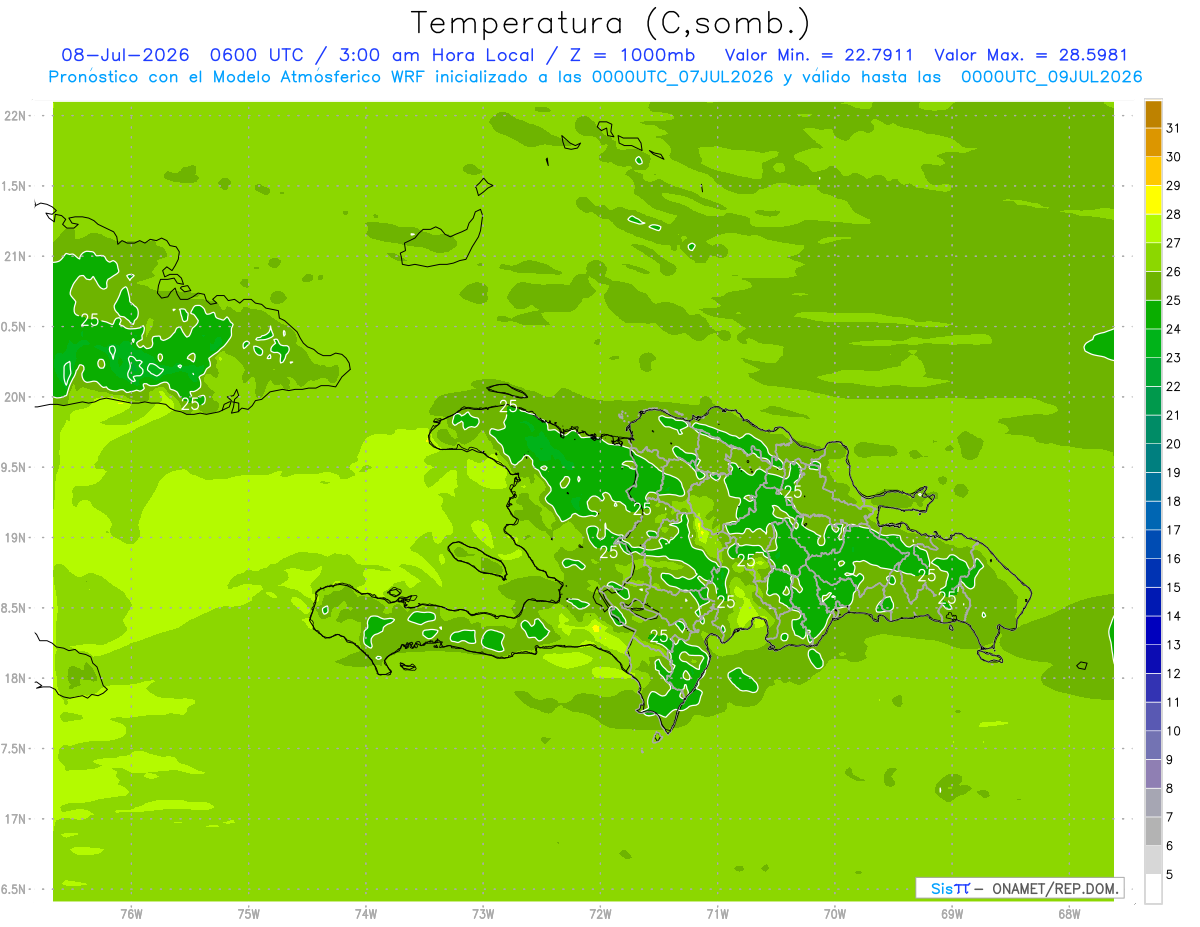Select the date text '08-Jul-2026'

(x=125, y=55)
